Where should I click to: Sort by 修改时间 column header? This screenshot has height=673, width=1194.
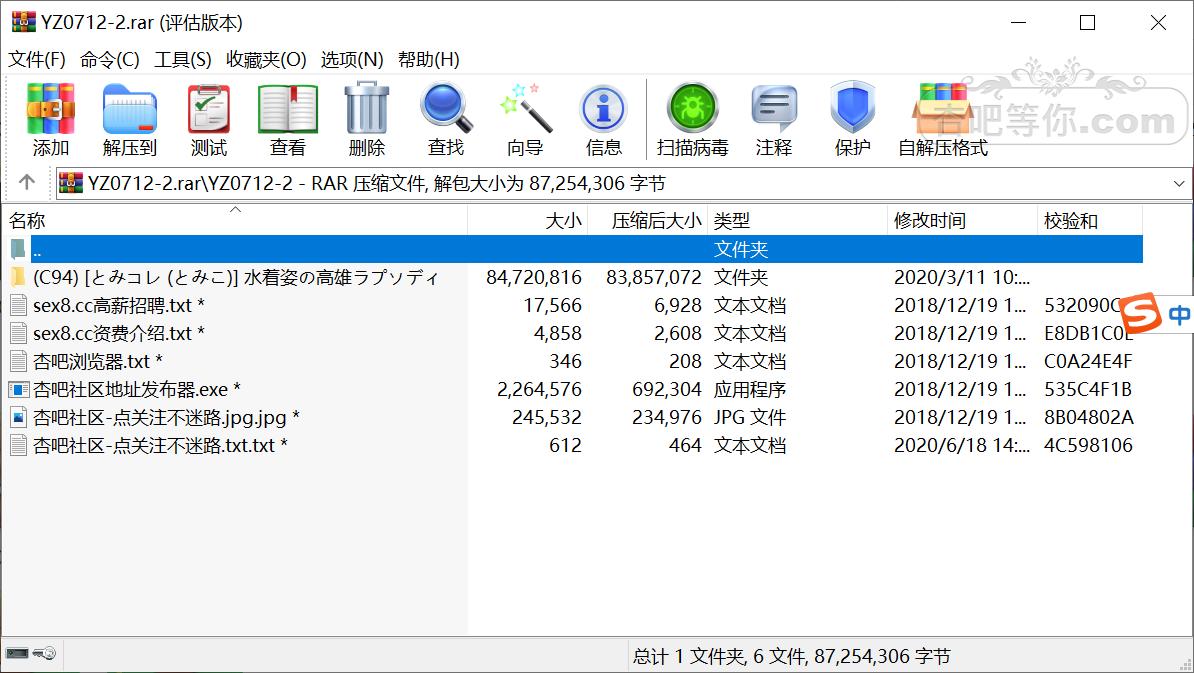(x=931, y=221)
